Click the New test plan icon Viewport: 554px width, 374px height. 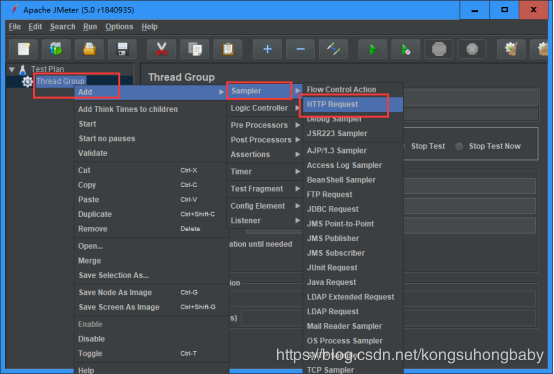(23, 49)
